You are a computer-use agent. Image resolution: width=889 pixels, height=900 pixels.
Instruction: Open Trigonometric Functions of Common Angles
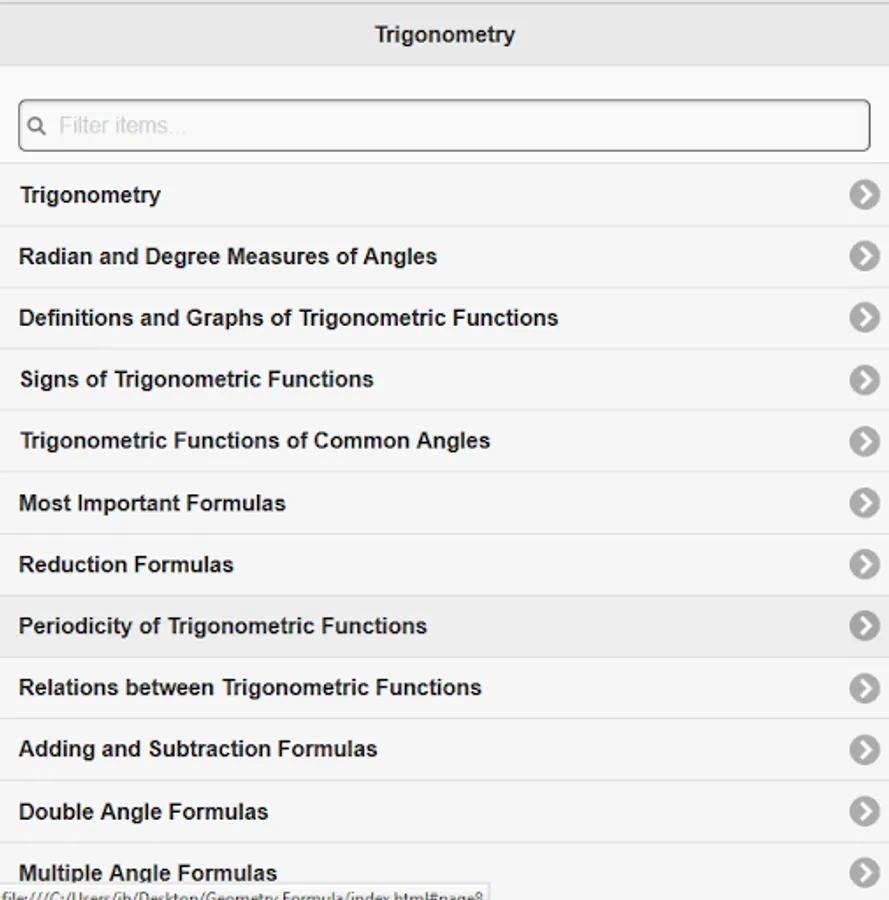[255, 441]
